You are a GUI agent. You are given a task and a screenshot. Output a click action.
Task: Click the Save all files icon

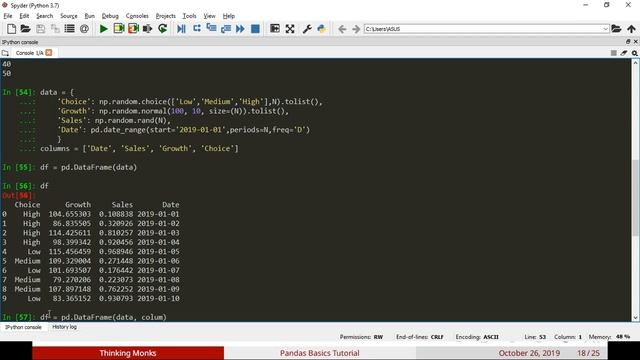point(55,29)
